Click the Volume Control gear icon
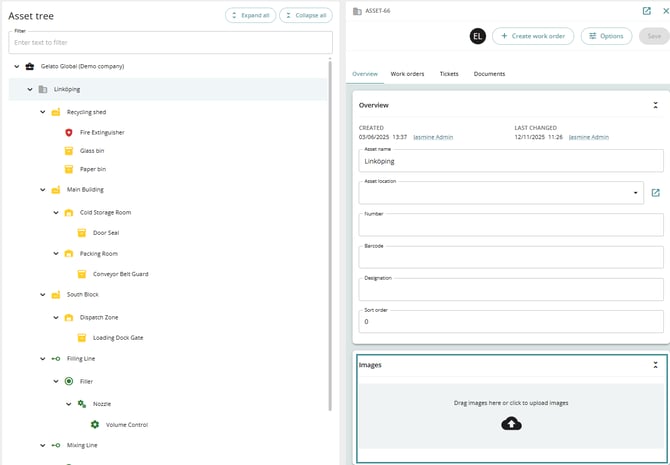The image size is (670, 465). (x=95, y=425)
